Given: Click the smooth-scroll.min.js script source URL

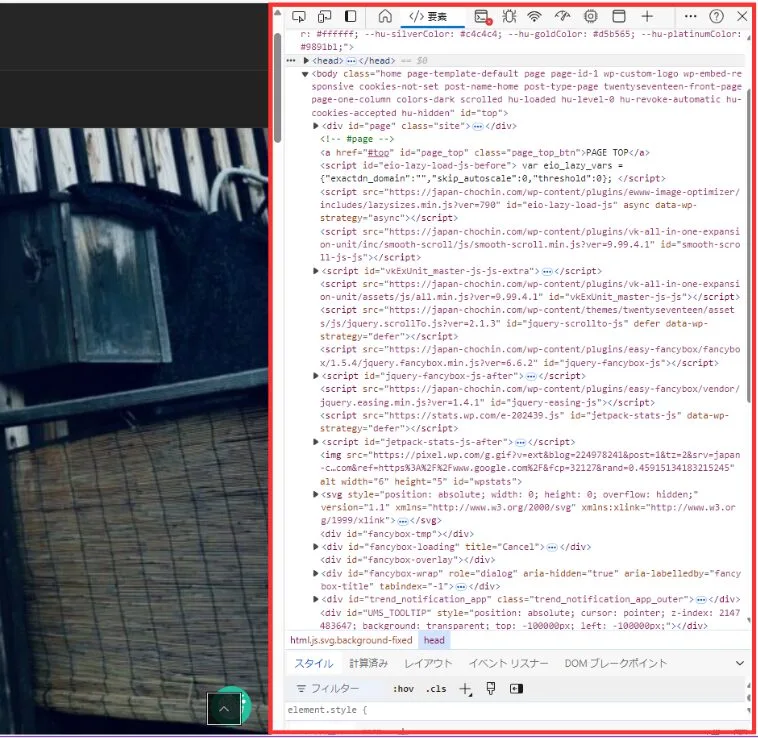Looking at the screenshot, I should tap(529, 238).
